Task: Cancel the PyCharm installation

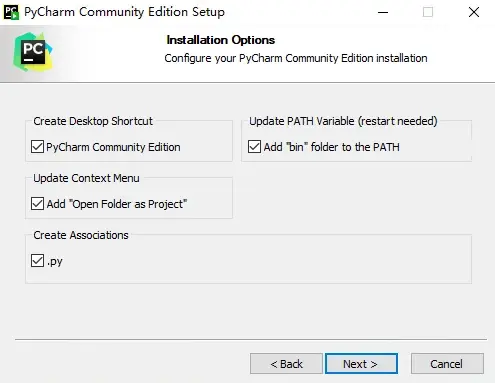Action: point(447,364)
